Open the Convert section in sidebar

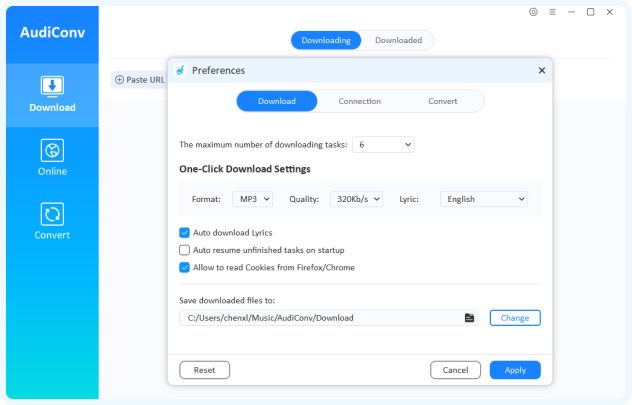52,222
